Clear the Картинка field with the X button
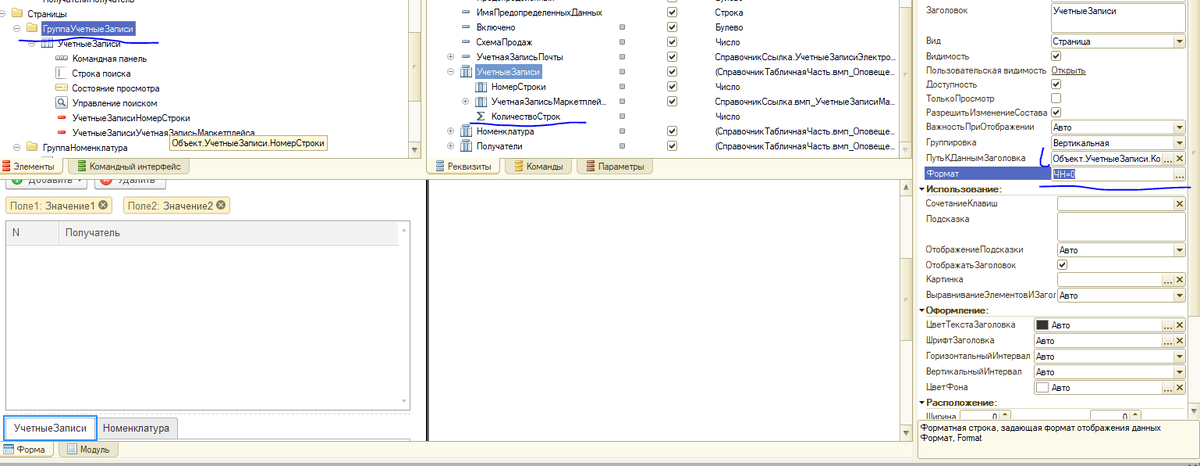Image resolution: width=1200 pixels, height=466 pixels. click(x=1179, y=280)
